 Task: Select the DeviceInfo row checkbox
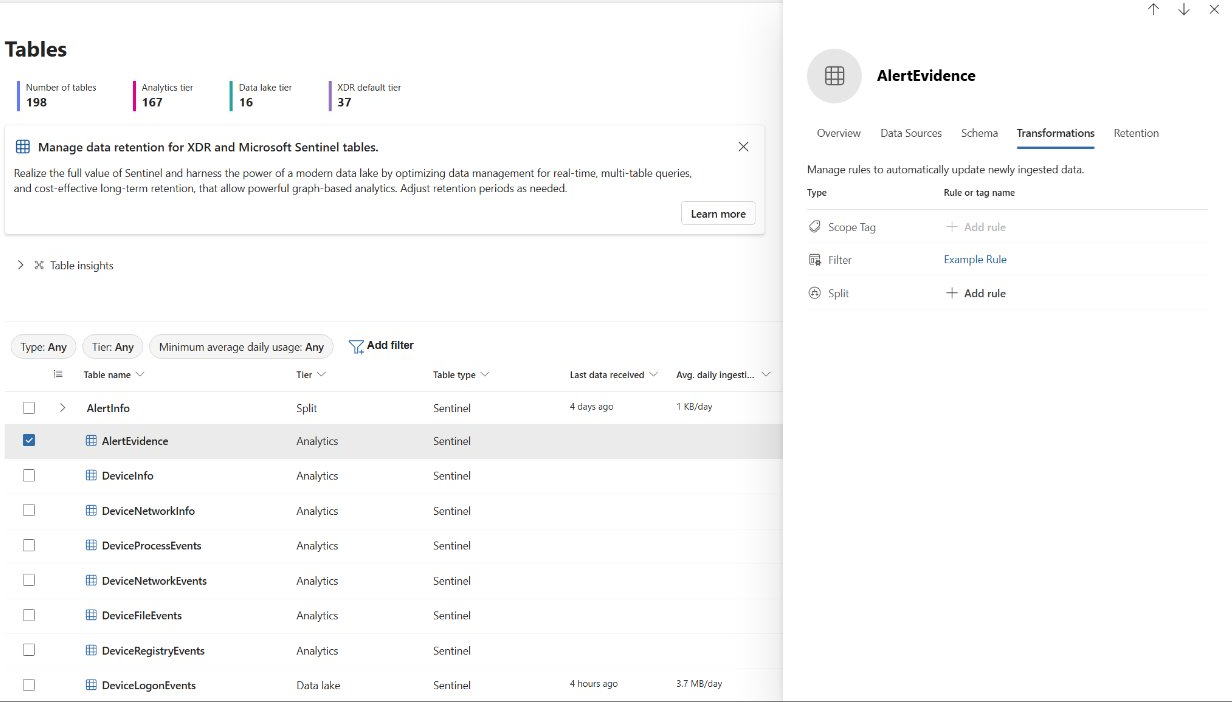29,475
